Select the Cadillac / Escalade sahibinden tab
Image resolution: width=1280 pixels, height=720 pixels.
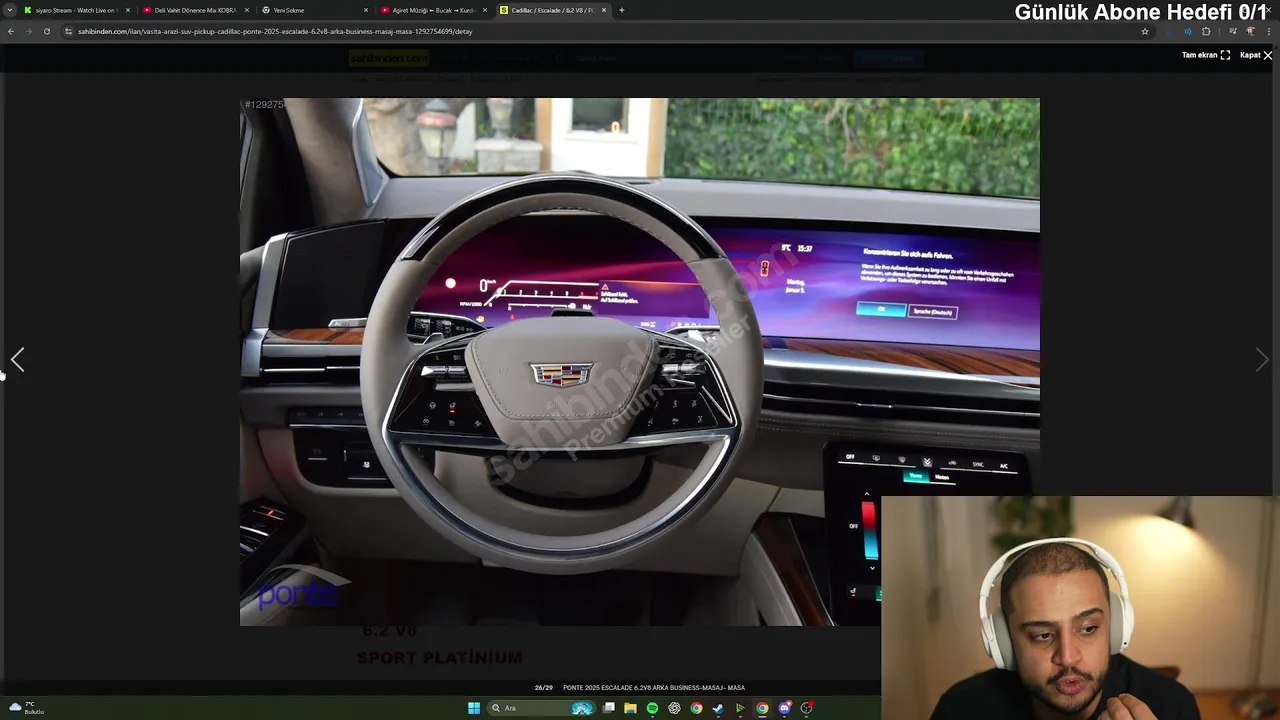(552, 10)
